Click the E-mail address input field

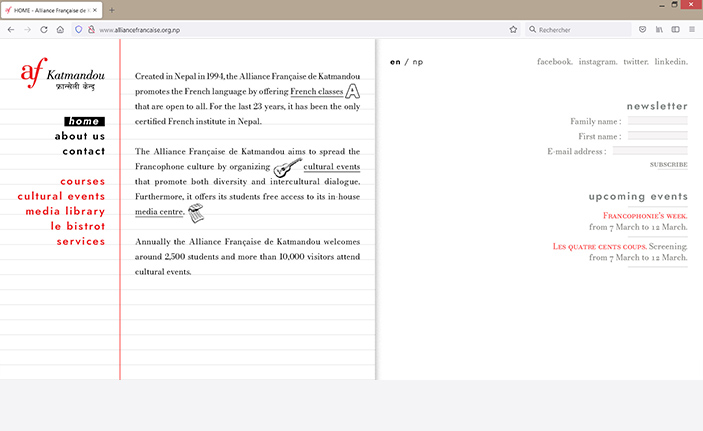coord(650,151)
